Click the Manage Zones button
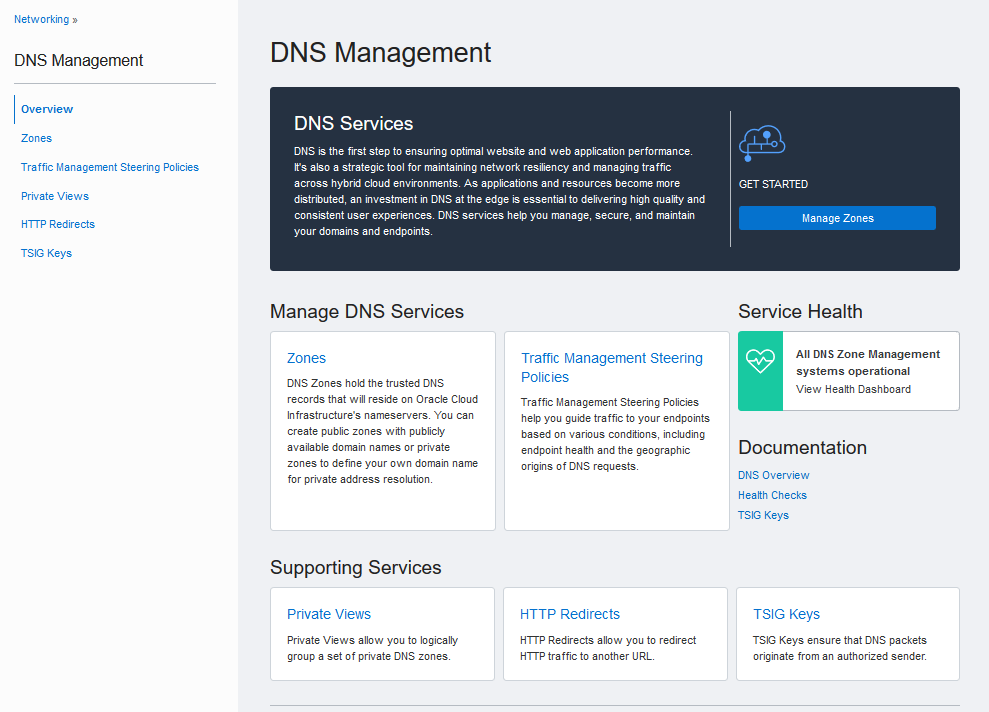This screenshot has width=989, height=712. tap(837, 218)
